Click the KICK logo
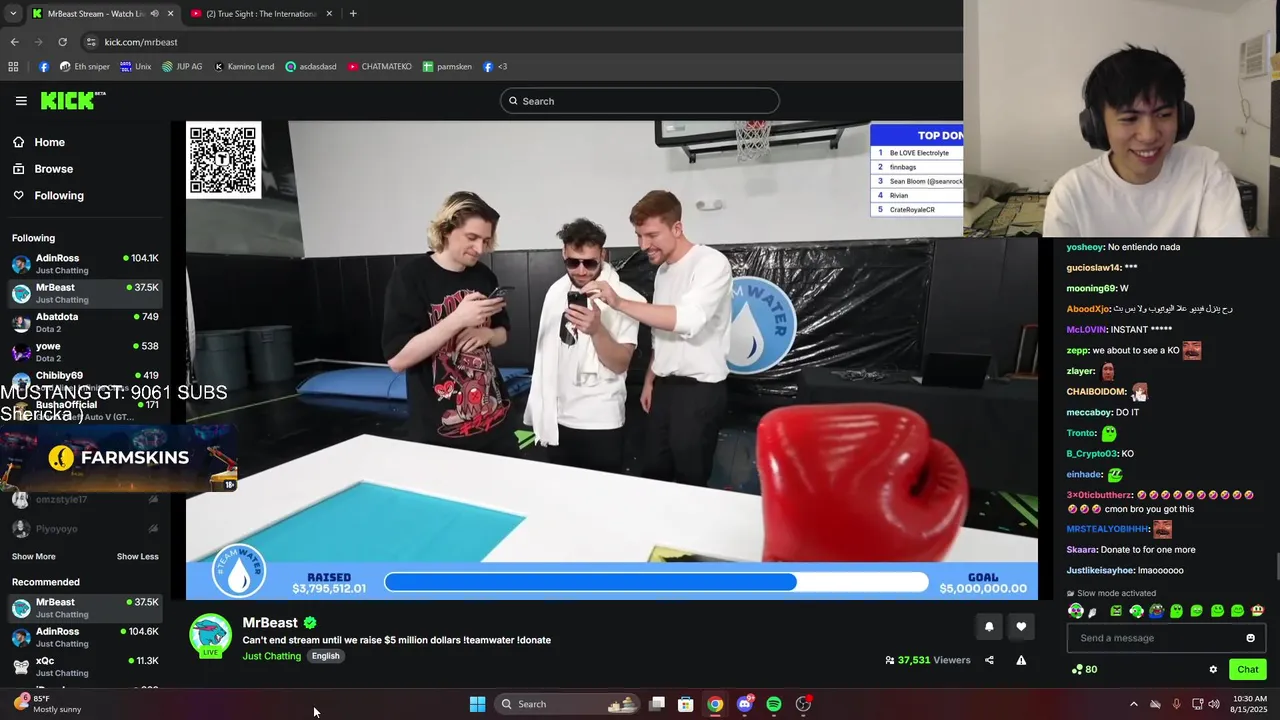This screenshot has width=1280, height=720. point(72,100)
